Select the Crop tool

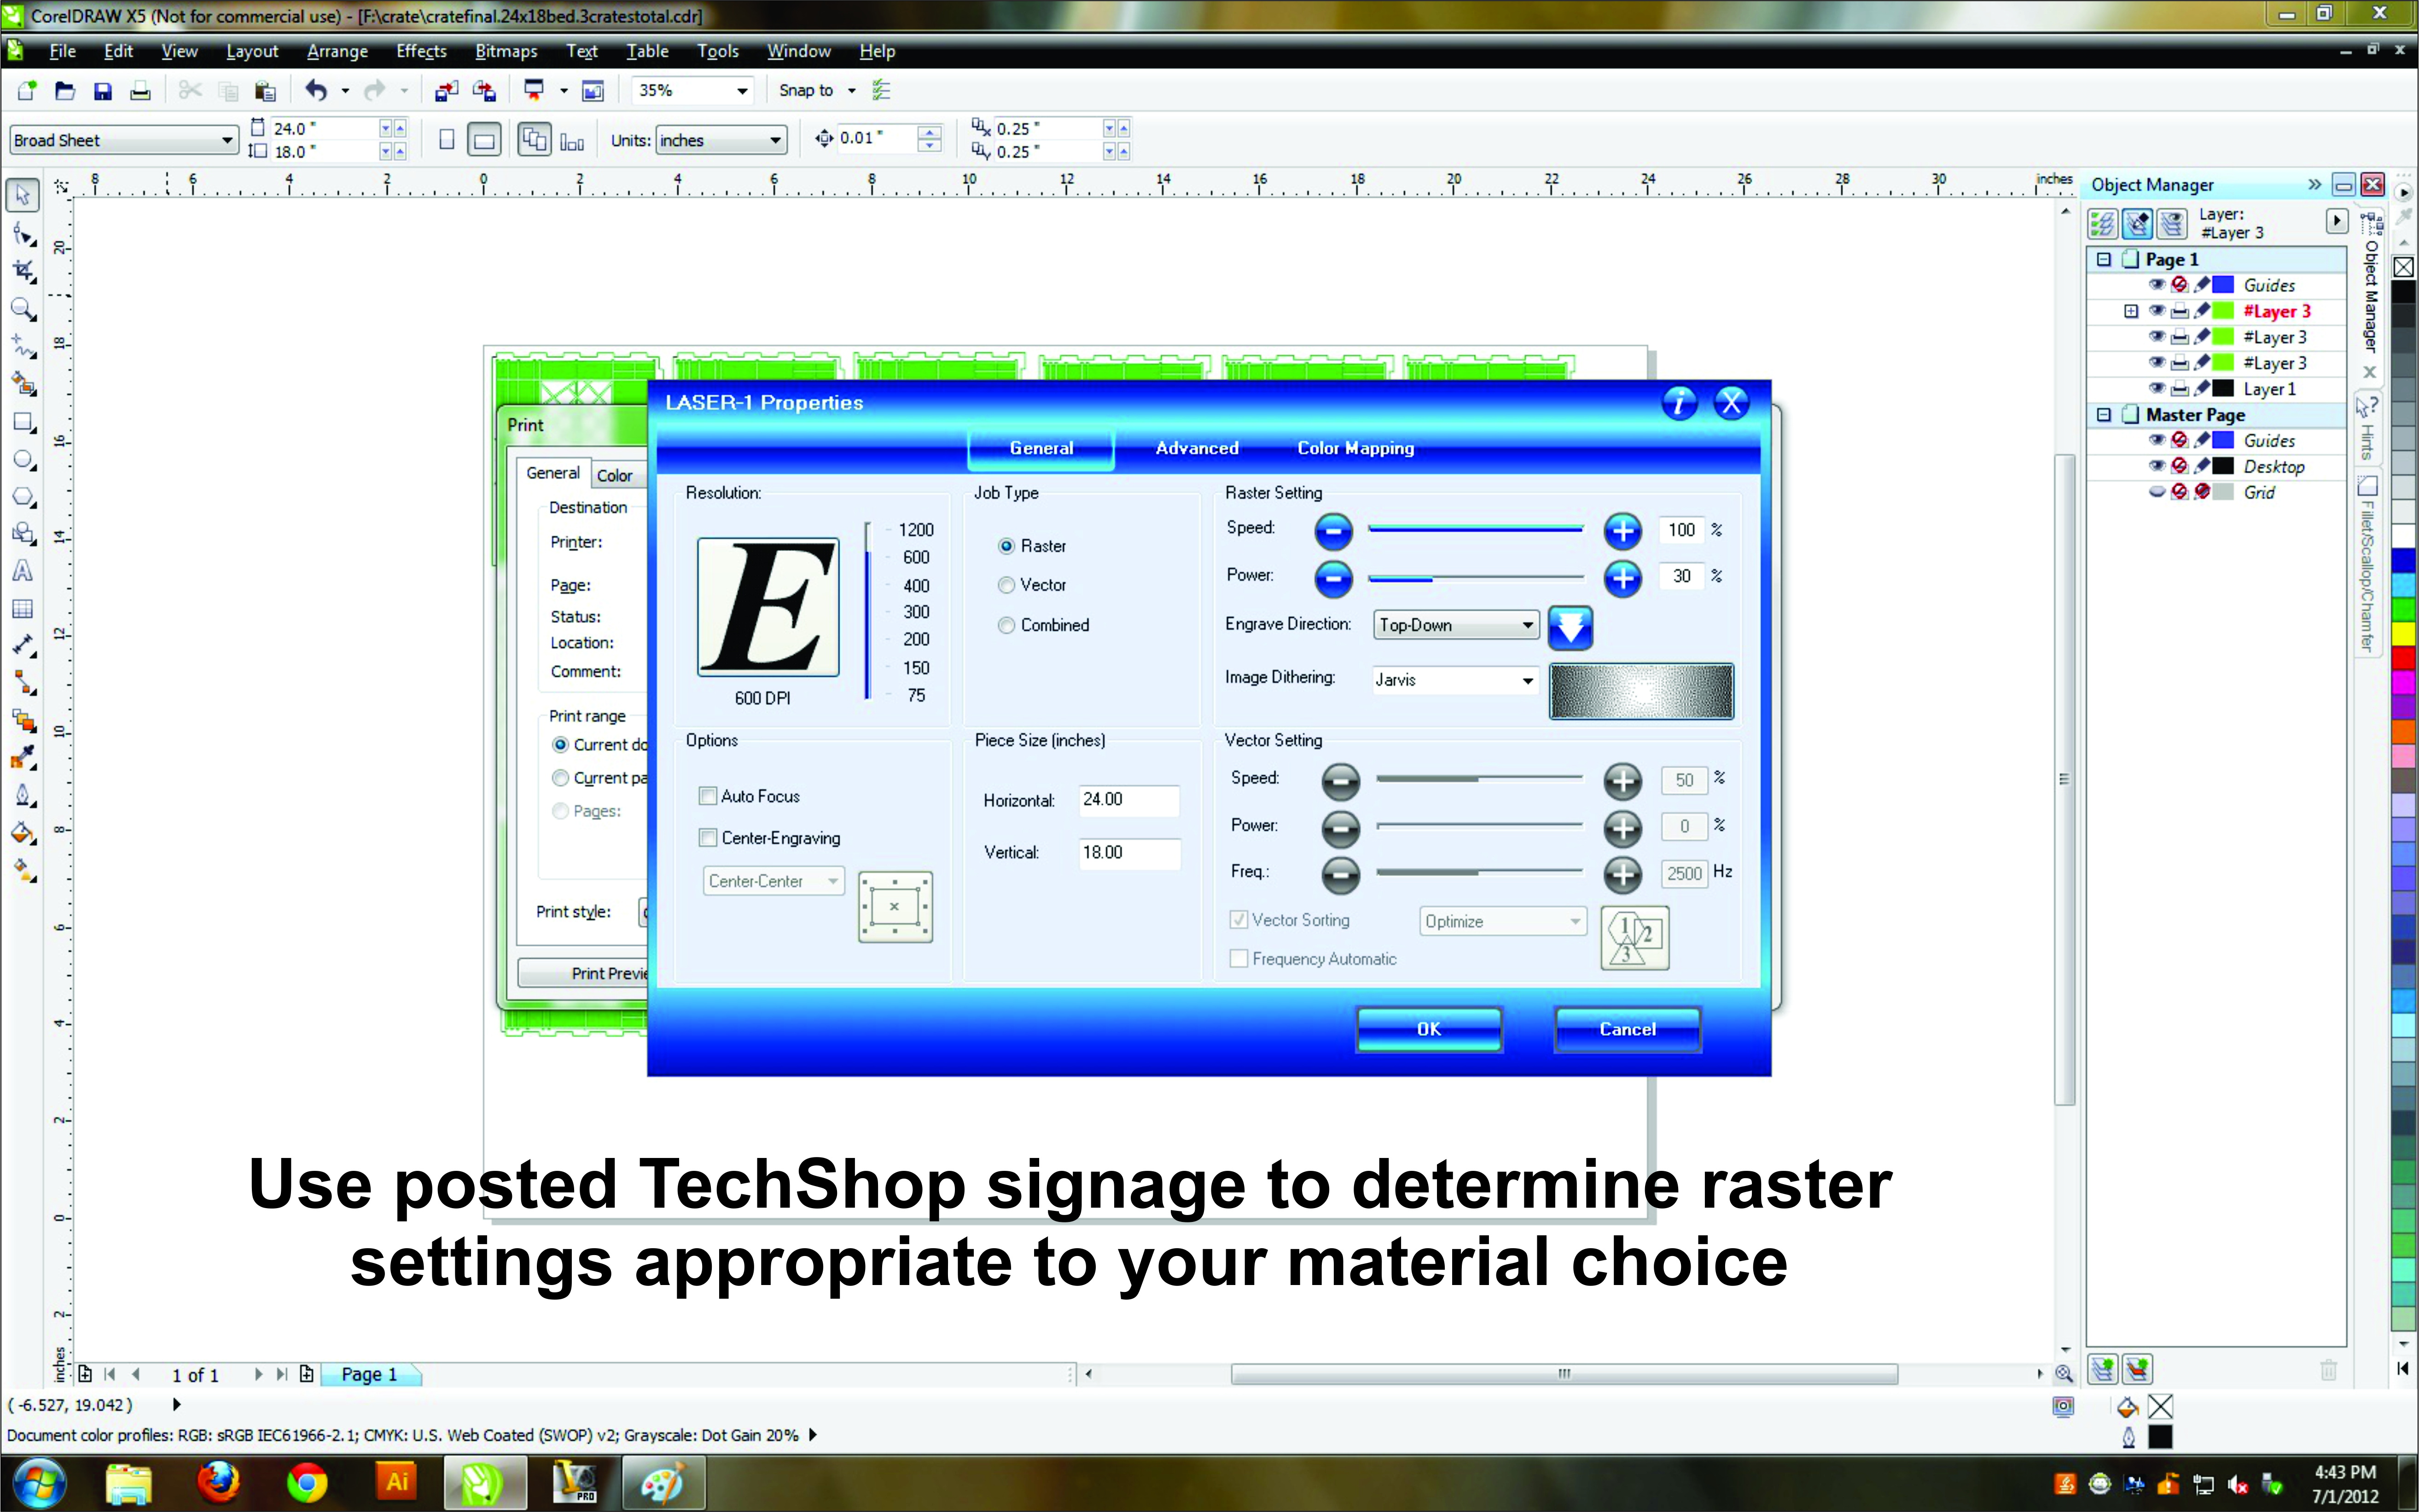click(23, 271)
